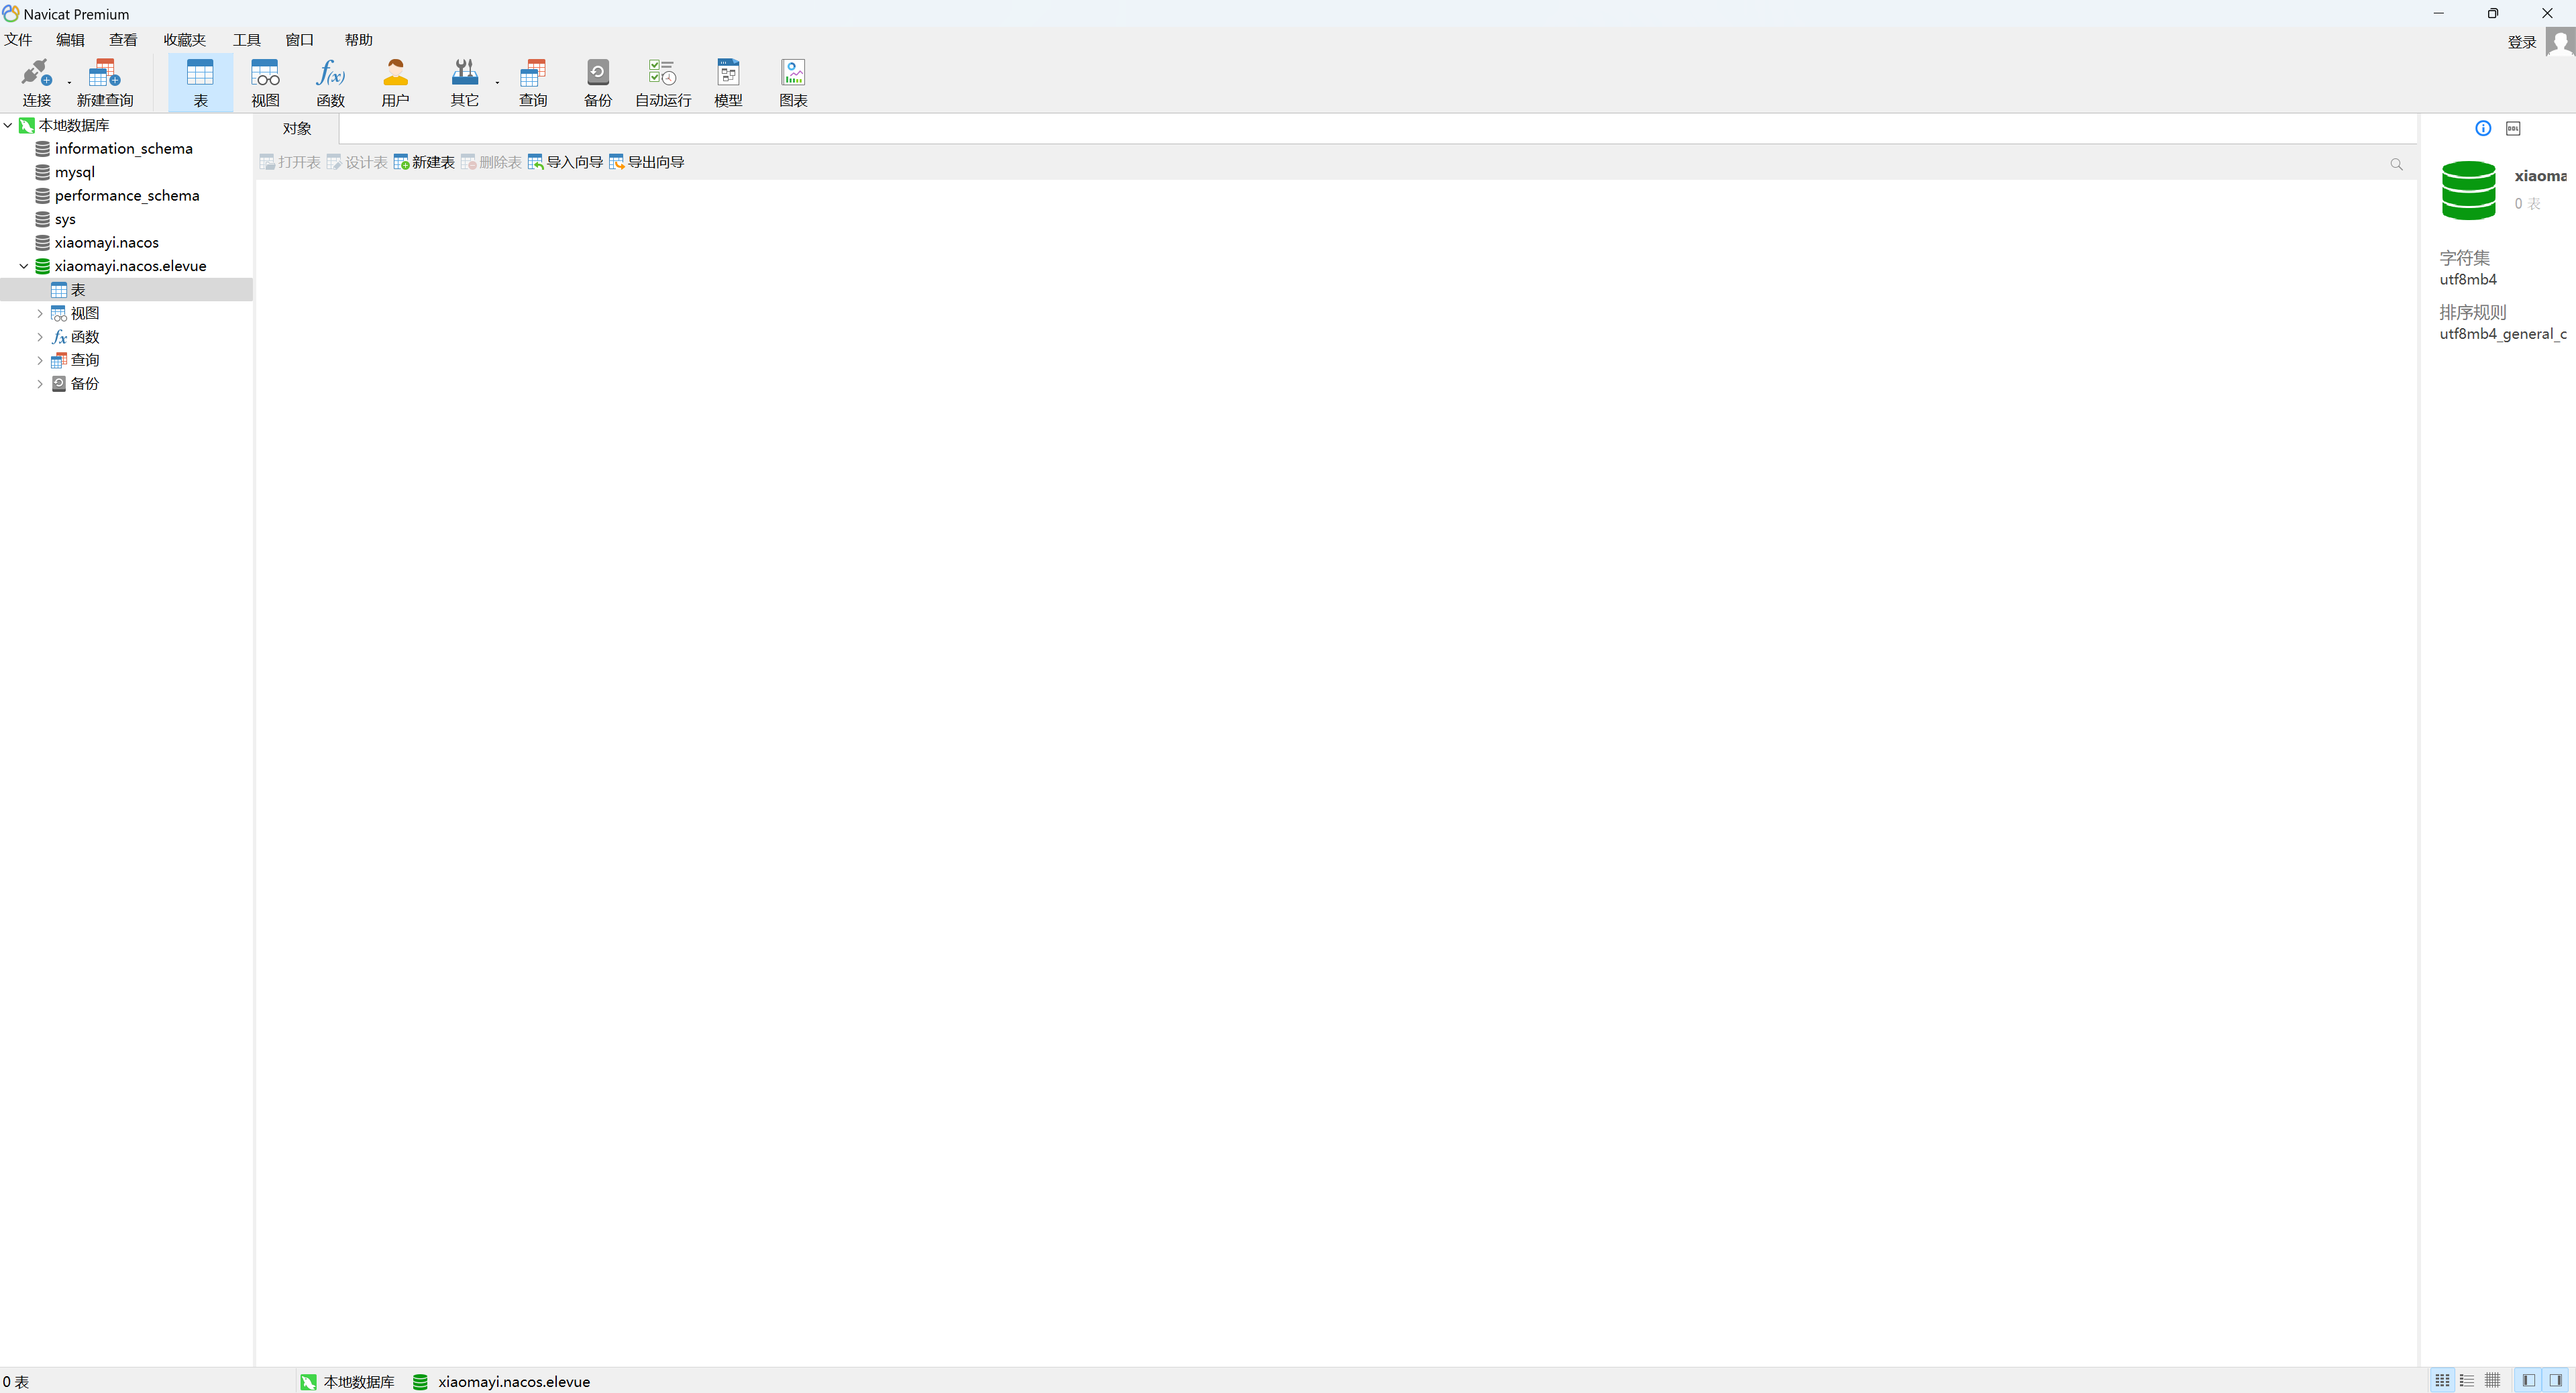Click the 设计表 button

point(357,162)
